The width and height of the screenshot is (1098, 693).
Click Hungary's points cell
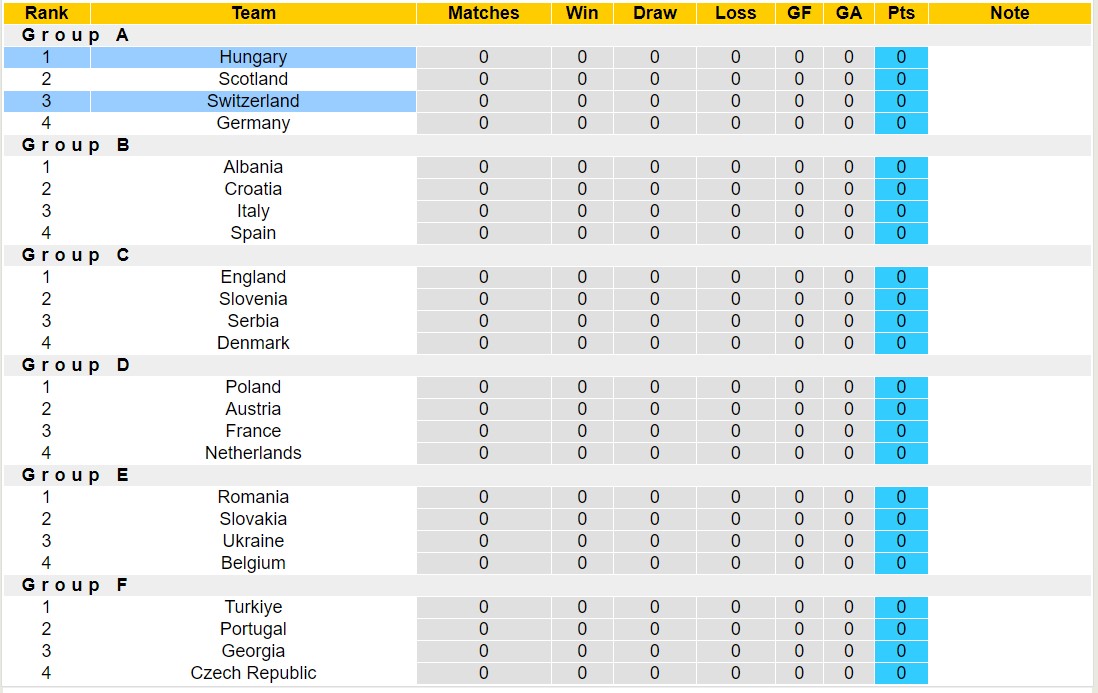pos(901,57)
